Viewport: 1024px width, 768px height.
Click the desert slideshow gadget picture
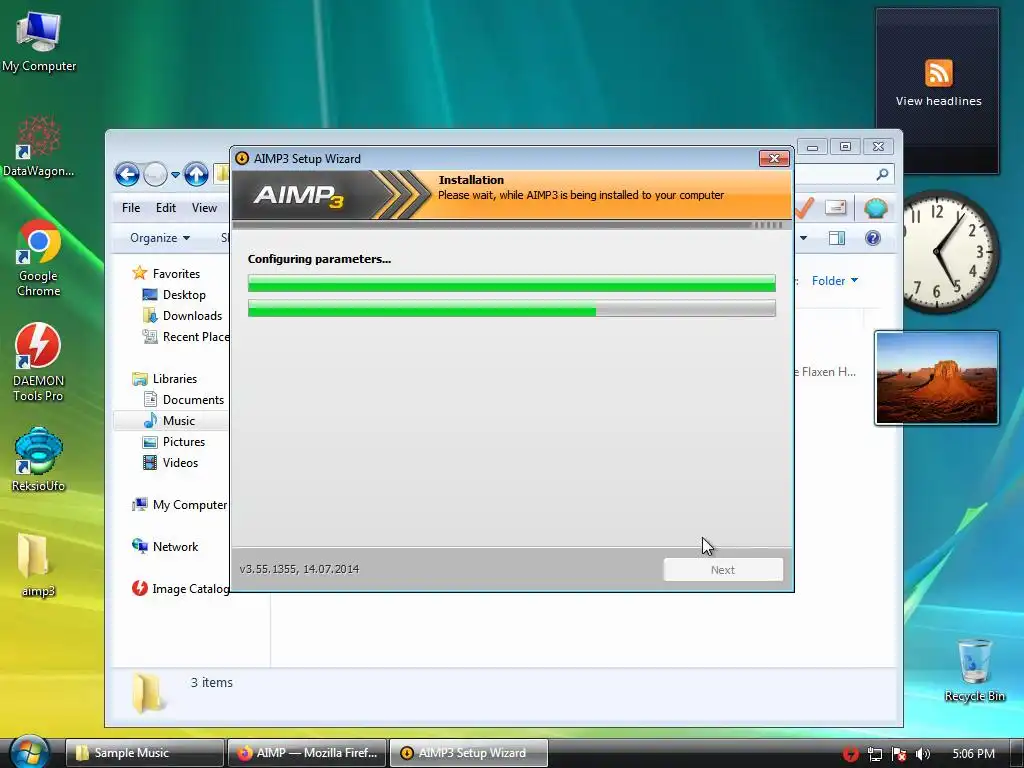coord(936,377)
